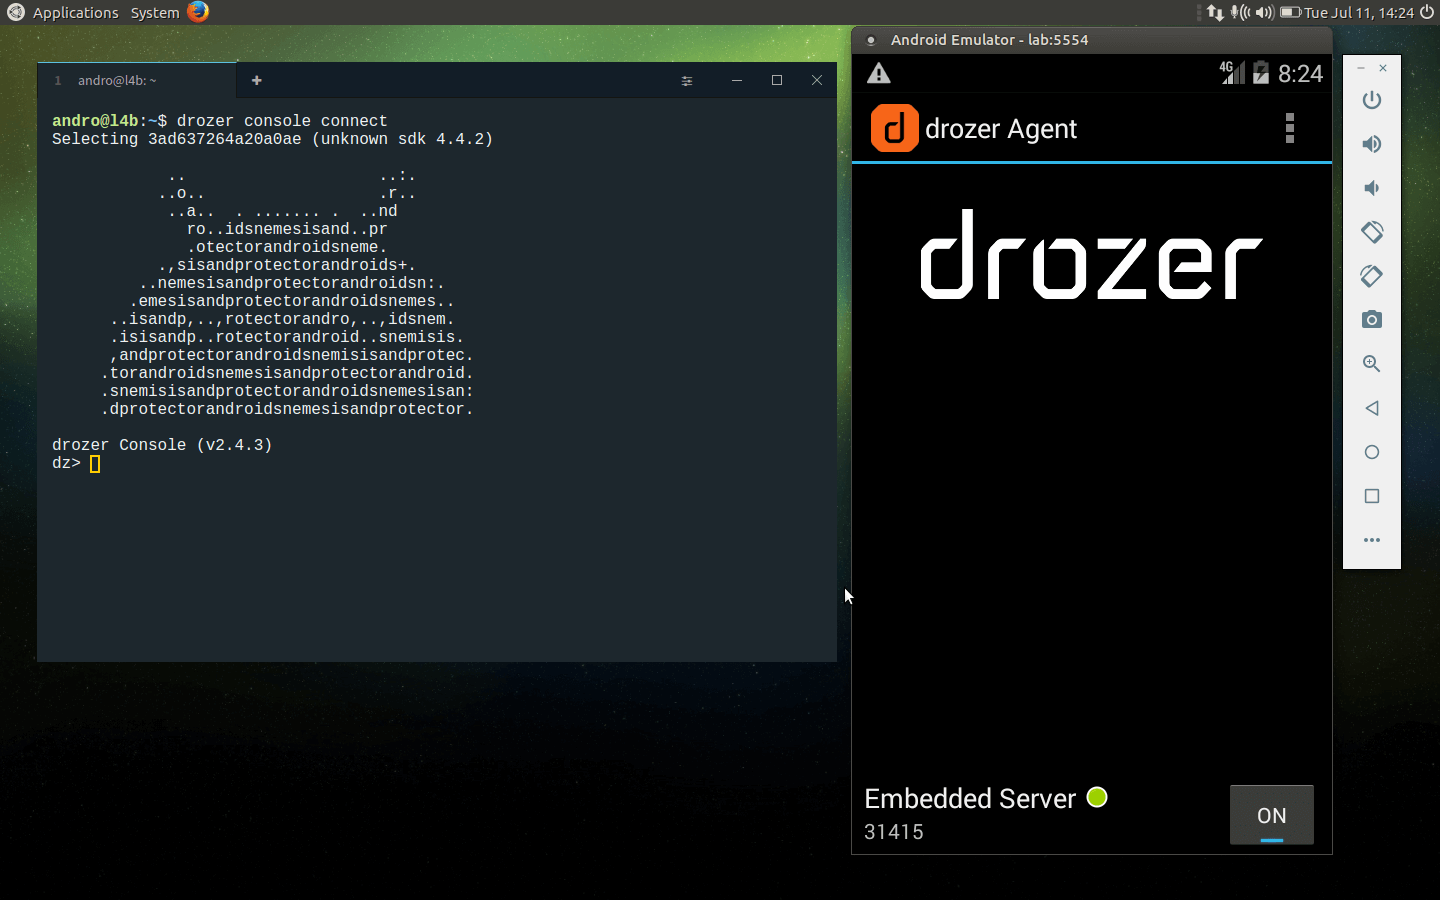Open drozer Agent overflow menu
This screenshot has height=900, width=1440.
pyautogui.click(x=1289, y=128)
